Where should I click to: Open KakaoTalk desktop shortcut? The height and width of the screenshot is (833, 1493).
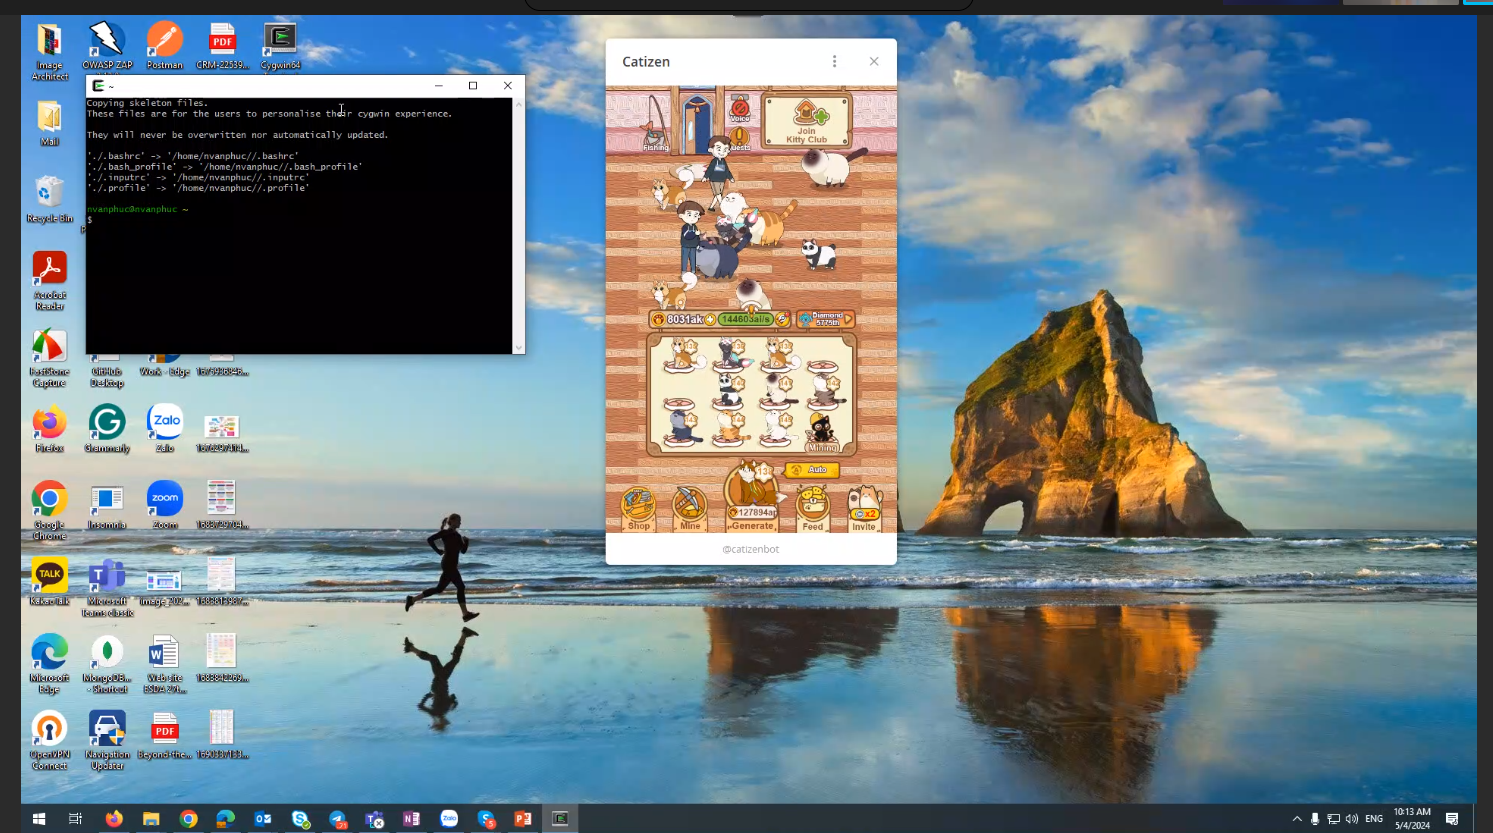coord(49,583)
